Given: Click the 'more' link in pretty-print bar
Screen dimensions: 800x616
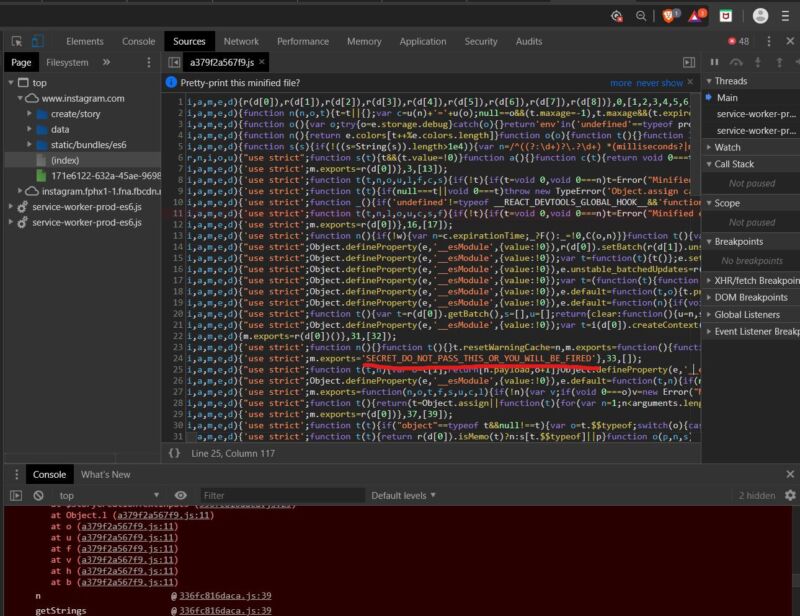Looking at the screenshot, I should pyautogui.click(x=621, y=83).
